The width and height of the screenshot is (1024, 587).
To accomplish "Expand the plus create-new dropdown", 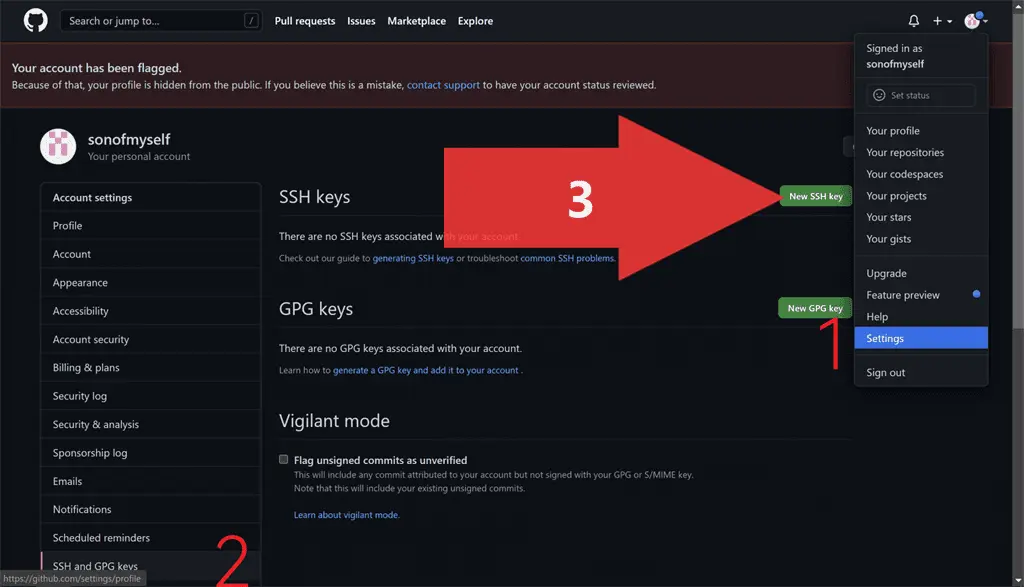I will (x=942, y=21).
